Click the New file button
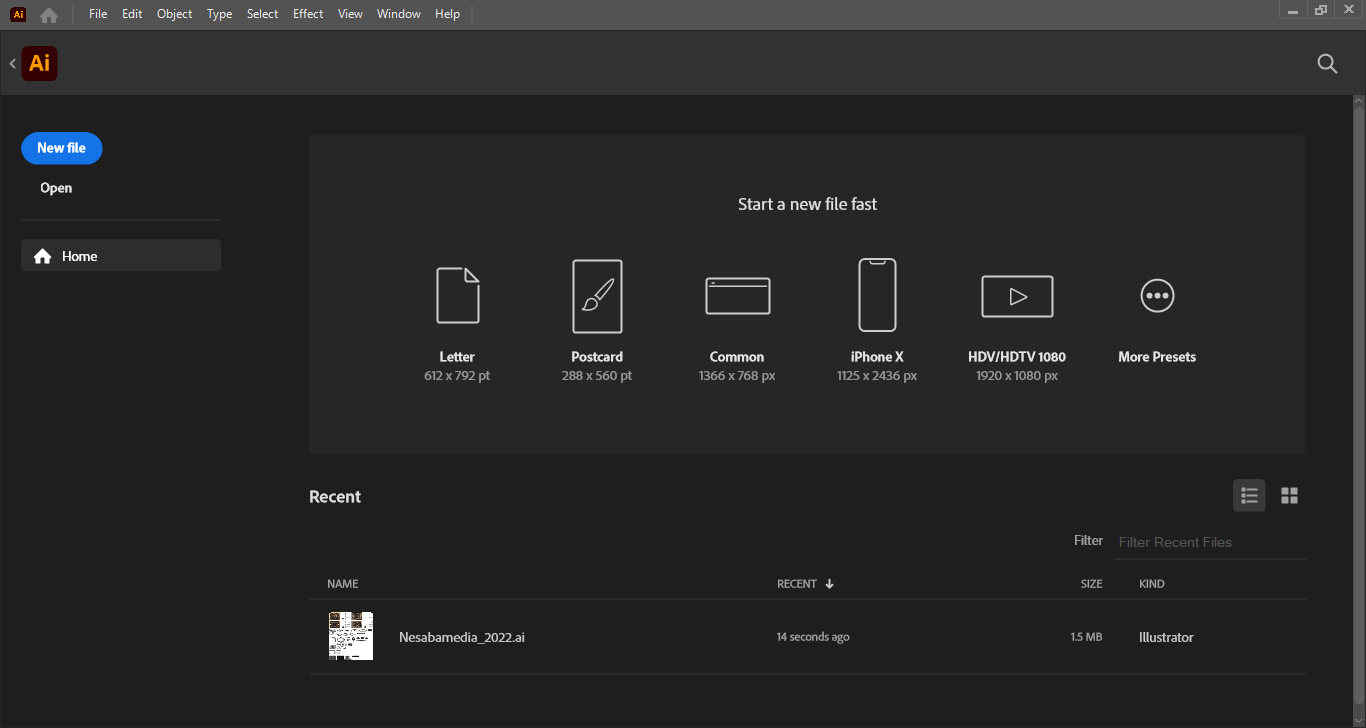Screen dimensions: 1366x728 [62, 148]
